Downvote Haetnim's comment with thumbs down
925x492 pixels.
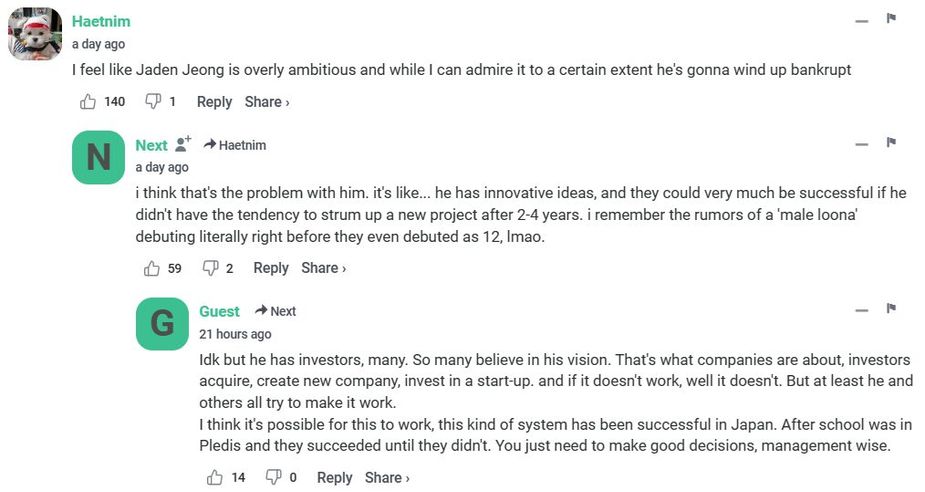point(153,102)
